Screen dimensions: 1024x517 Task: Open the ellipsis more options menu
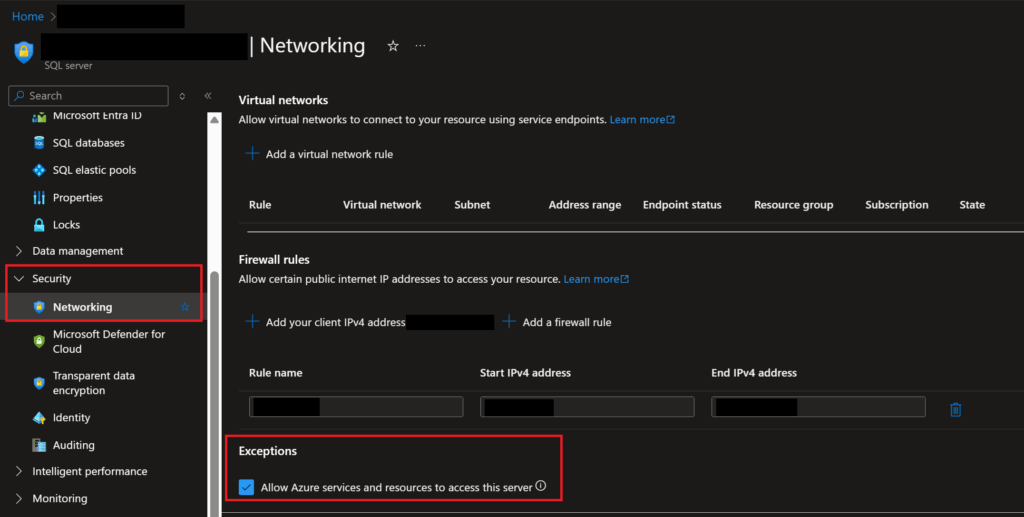420,46
